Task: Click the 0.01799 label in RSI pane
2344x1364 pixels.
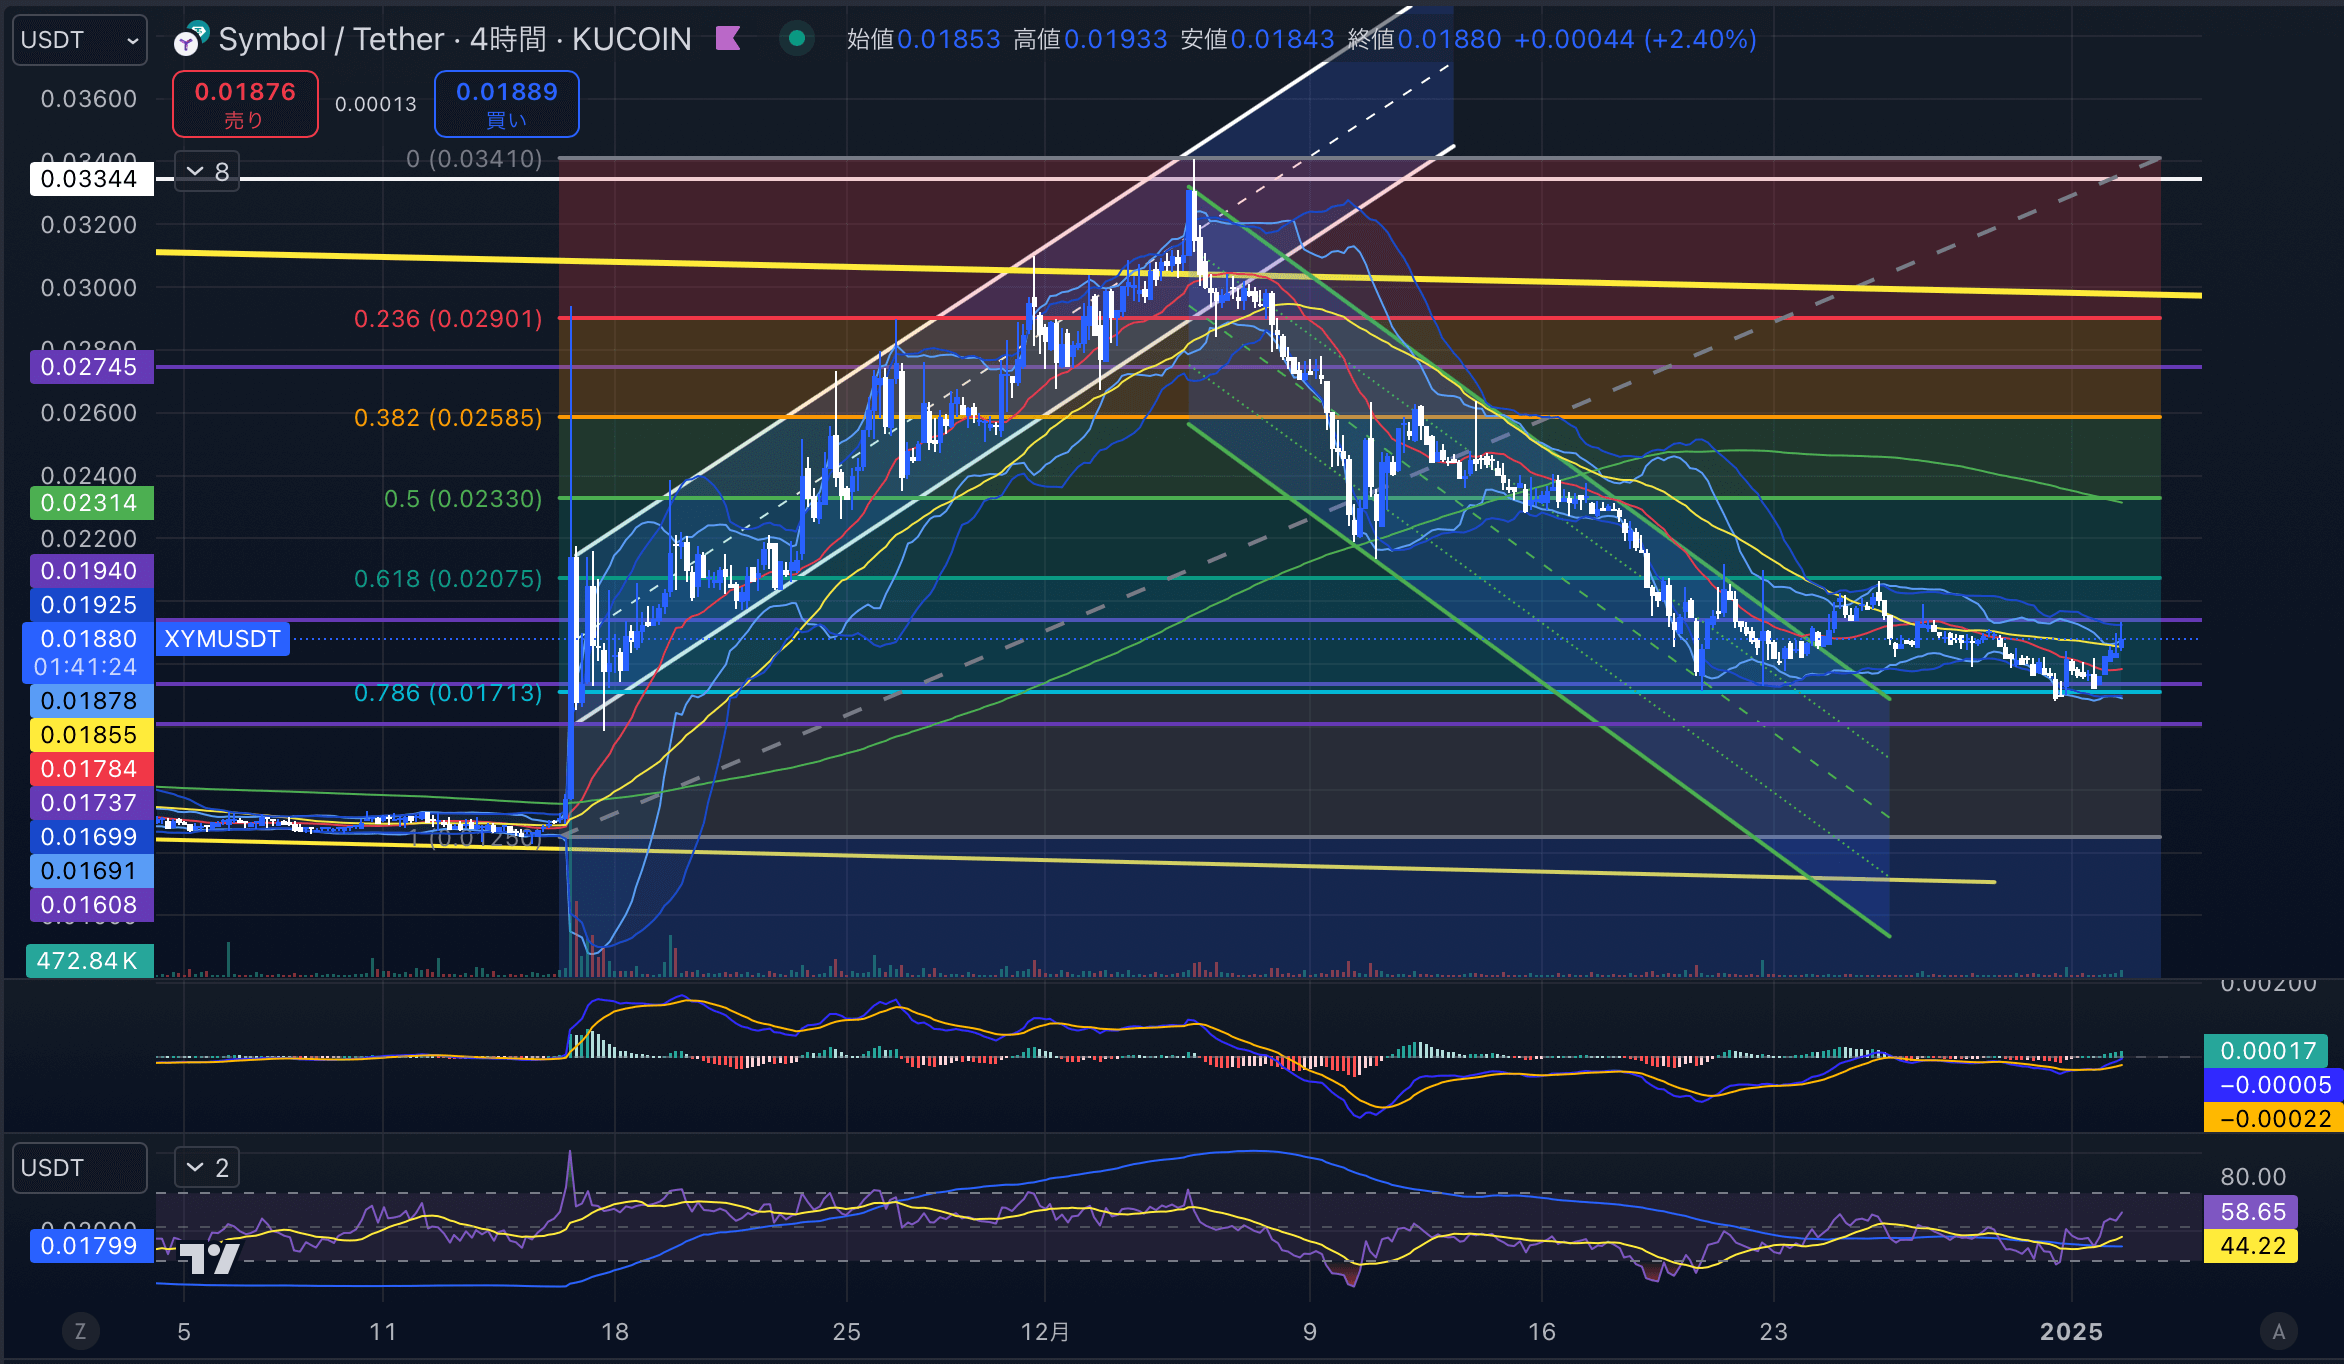Action: (90, 1246)
